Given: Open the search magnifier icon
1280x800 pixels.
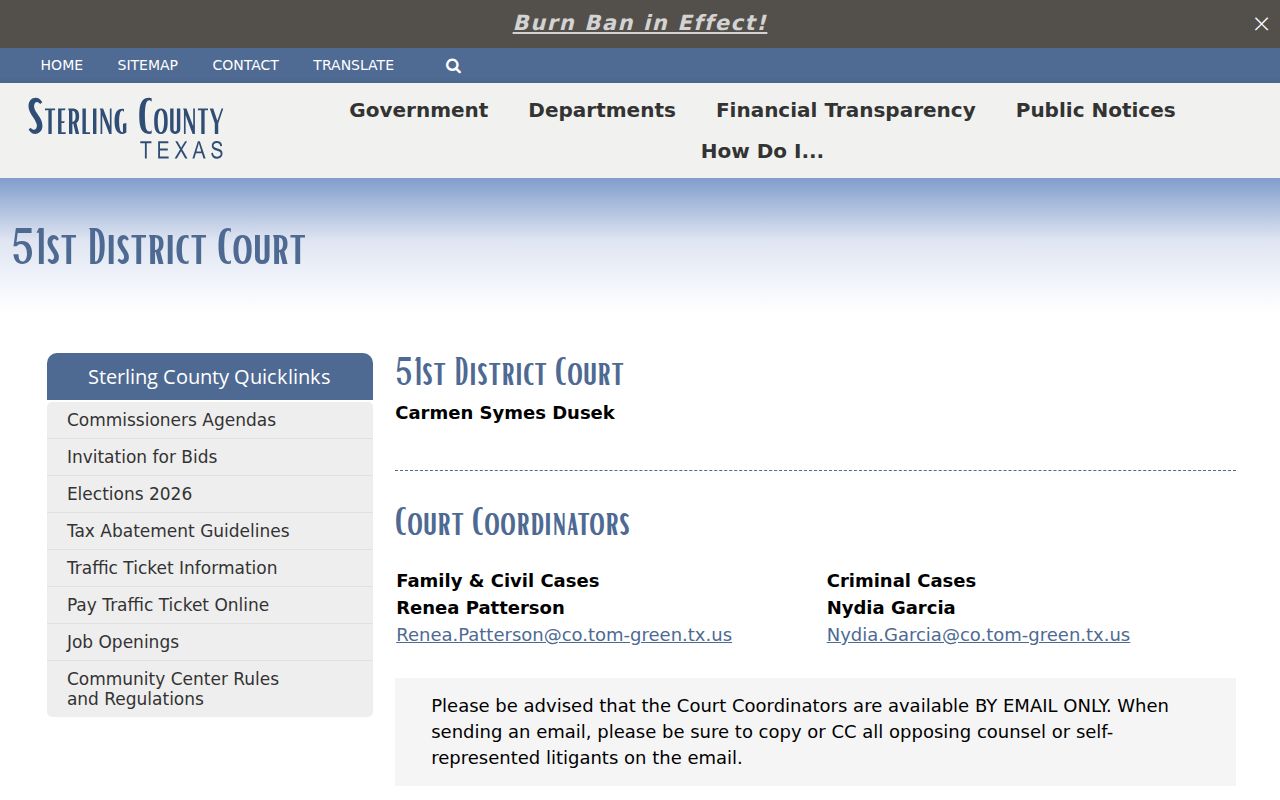Looking at the screenshot, I should [x=453, y=66].
